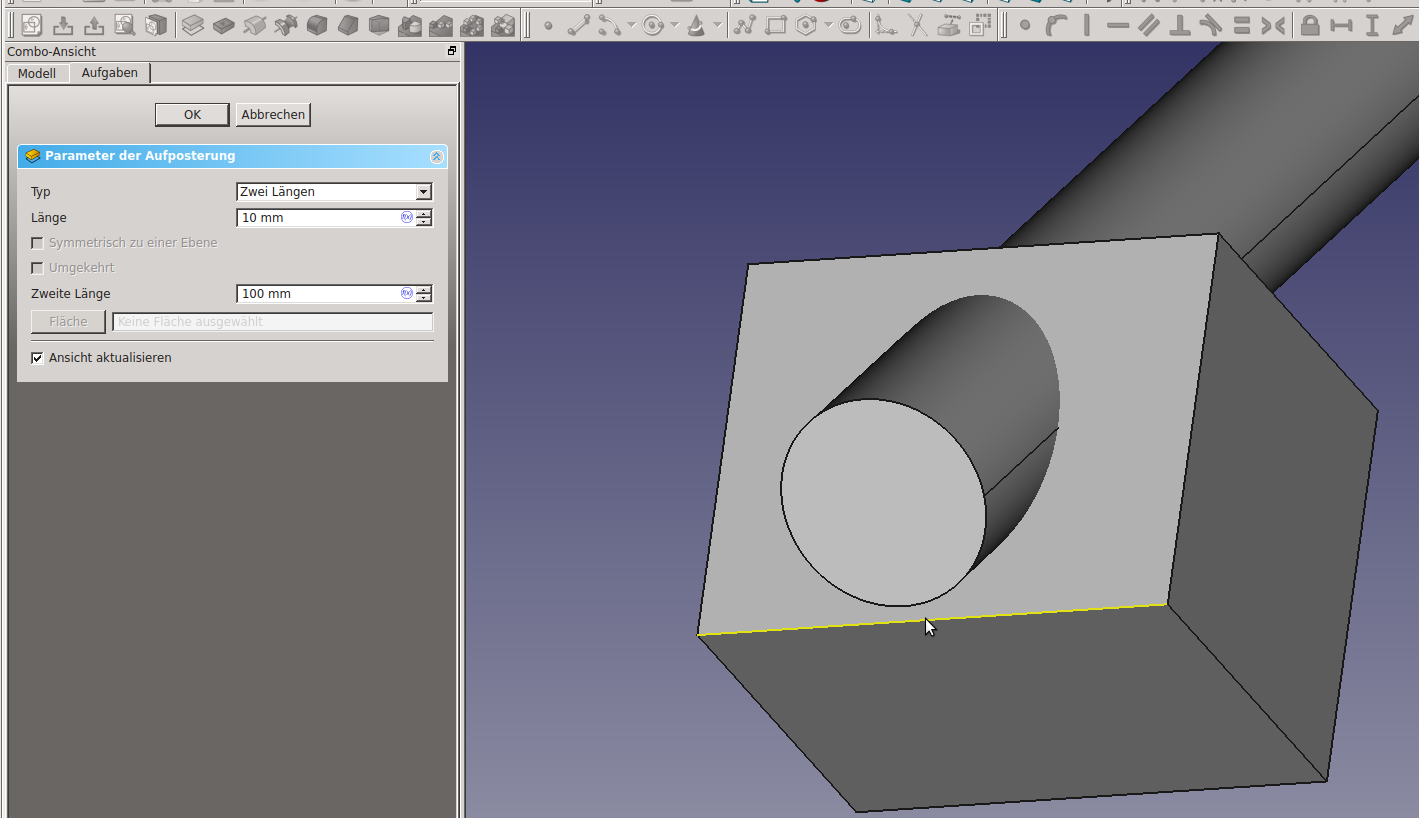Toggle Symmetrisch zu einer Ebene checkbox
The height and width of the screenshot is (818, 1419).
coord(38,243)
